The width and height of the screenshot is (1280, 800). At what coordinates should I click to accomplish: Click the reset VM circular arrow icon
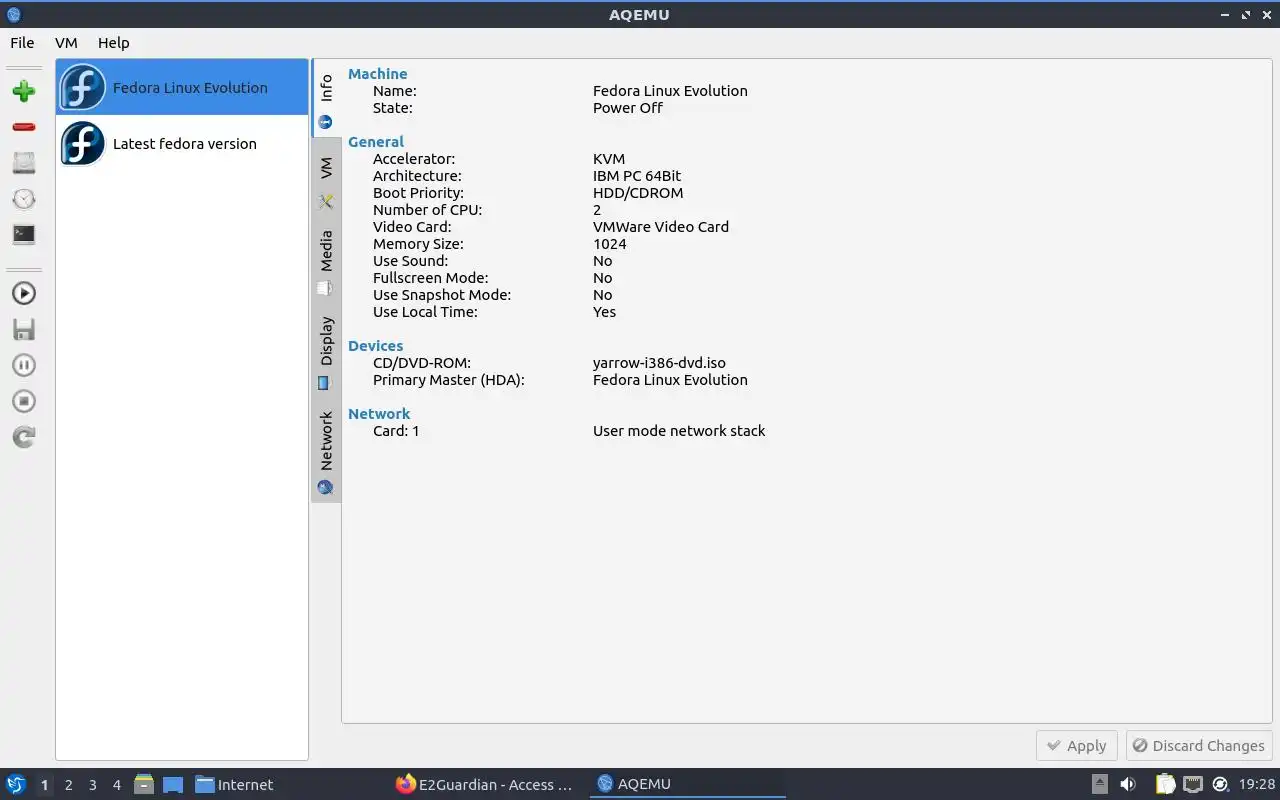24,437
